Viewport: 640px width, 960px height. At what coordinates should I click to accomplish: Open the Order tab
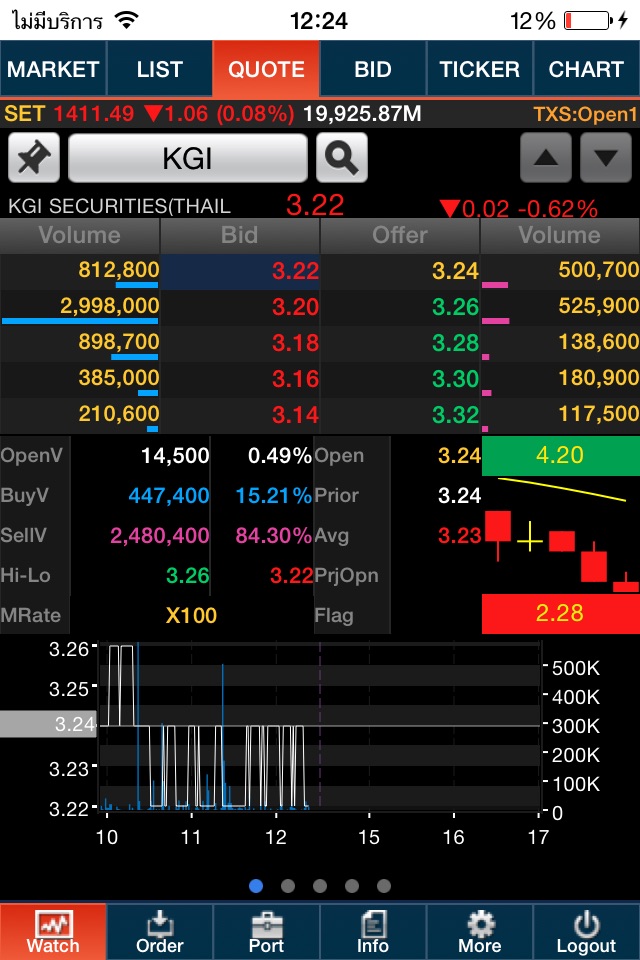[x=159, y=931]
